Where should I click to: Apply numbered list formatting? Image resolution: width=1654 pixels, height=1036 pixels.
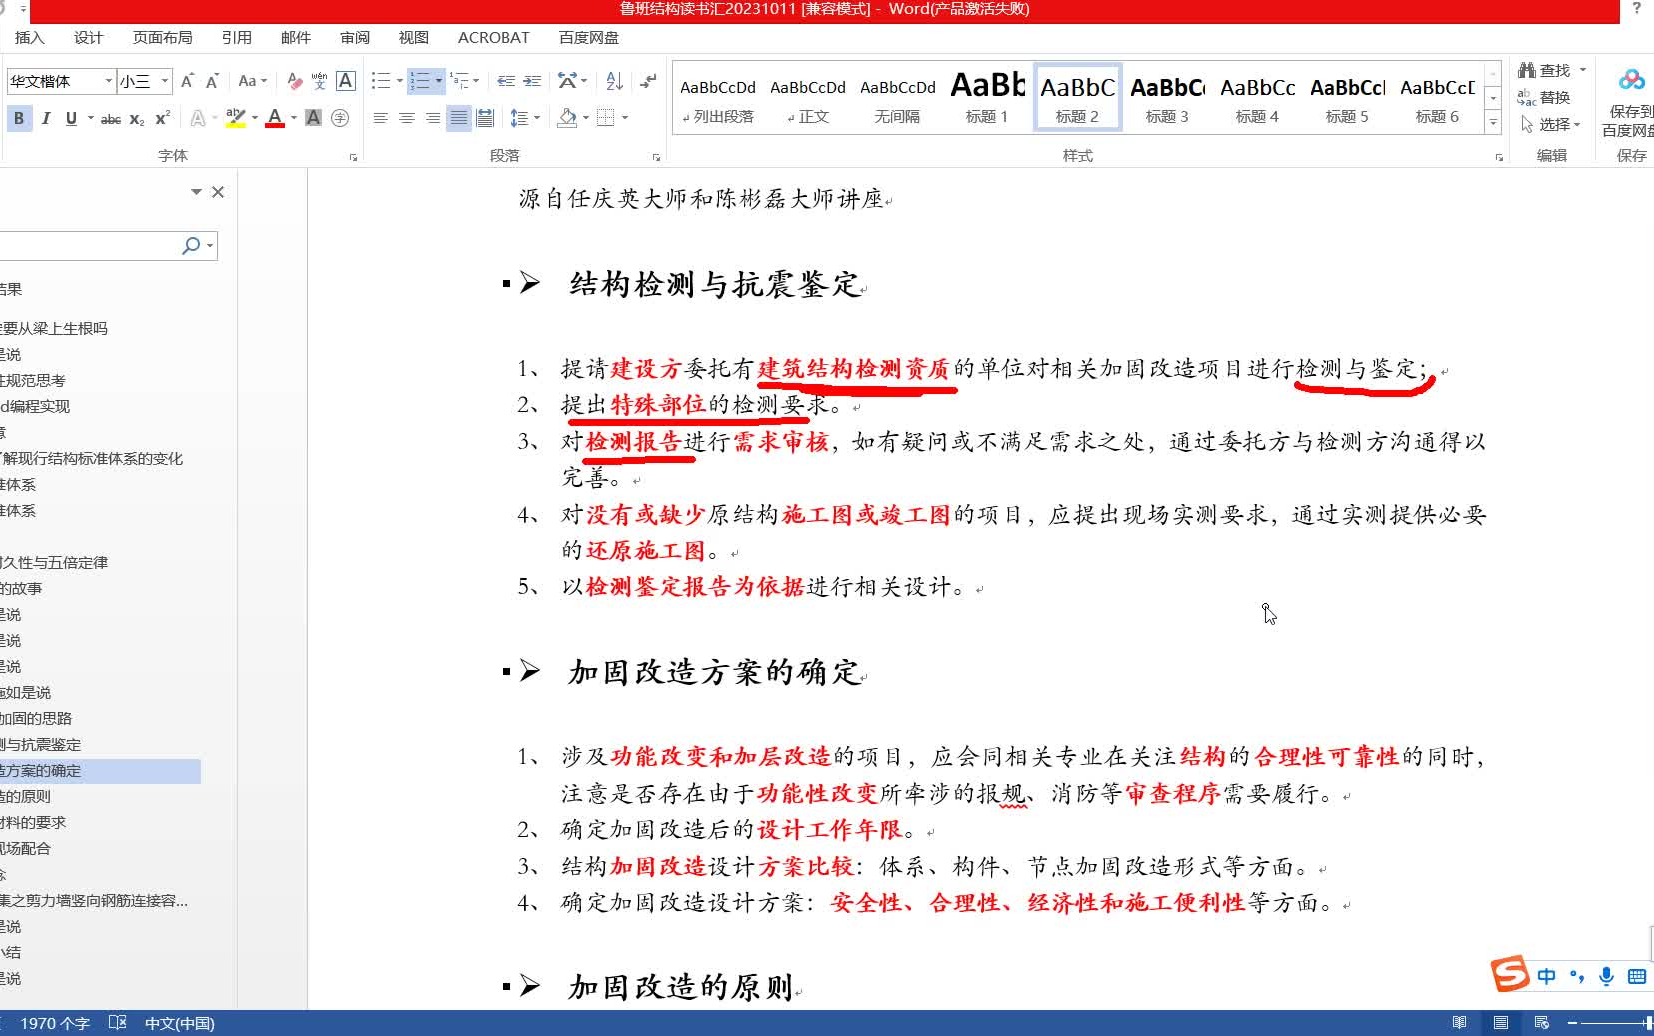[x=420, y=81]
